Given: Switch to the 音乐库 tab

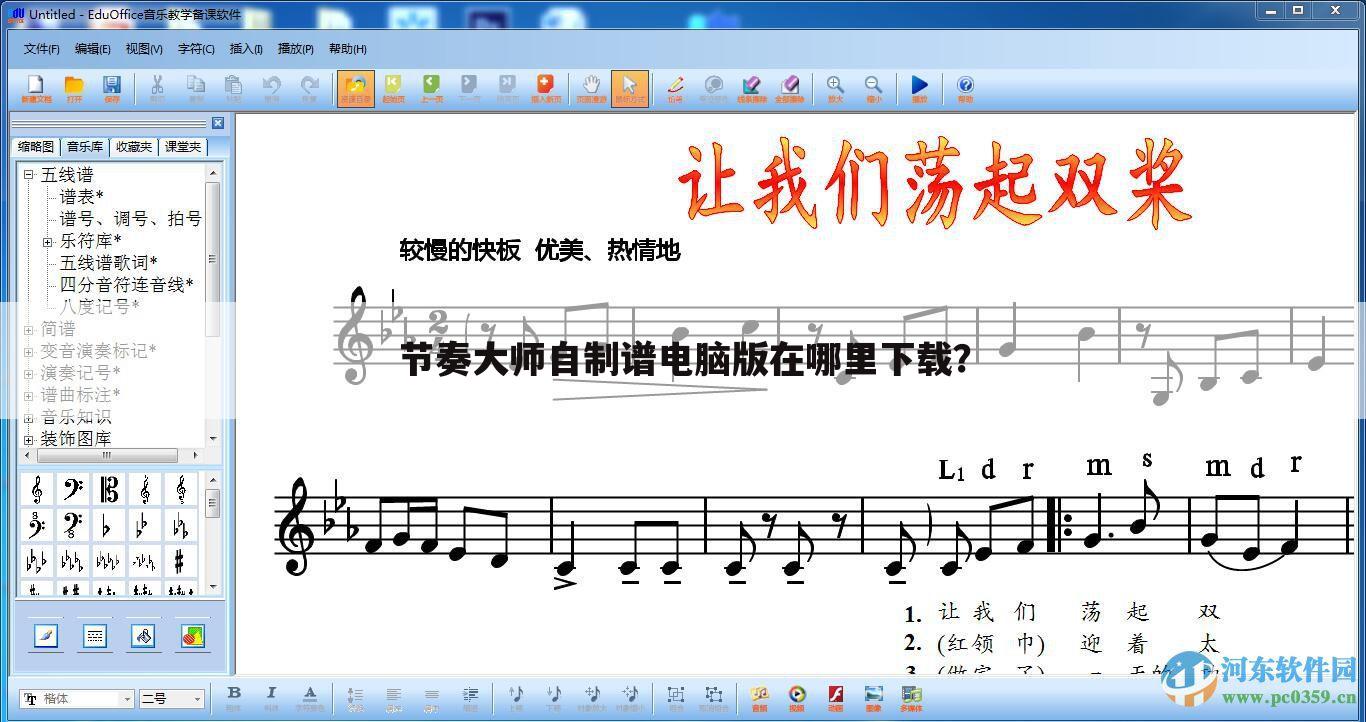Looking at the screenshot, I should click(85, 147).
